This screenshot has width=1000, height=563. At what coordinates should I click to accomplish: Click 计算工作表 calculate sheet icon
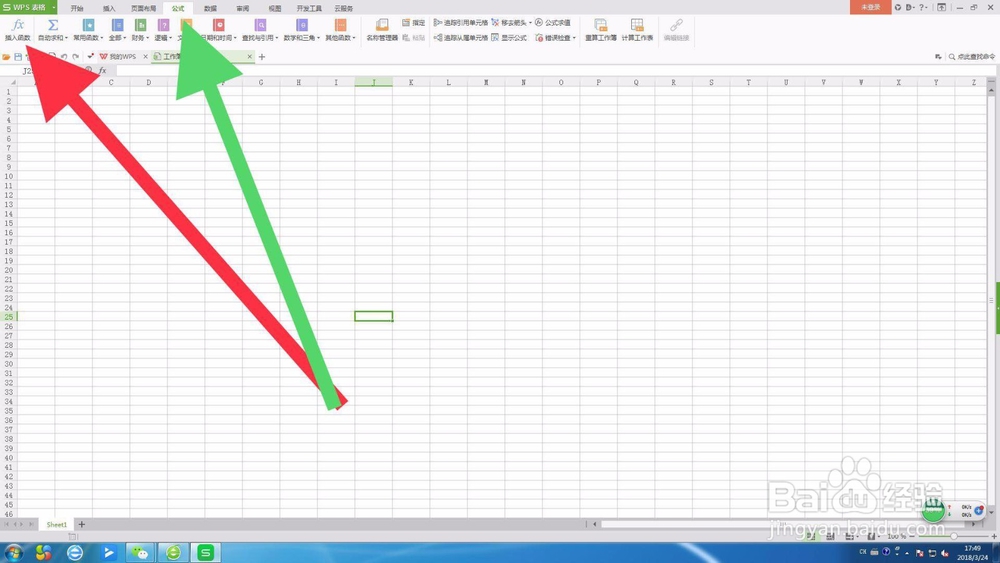(x=637, y=25)
